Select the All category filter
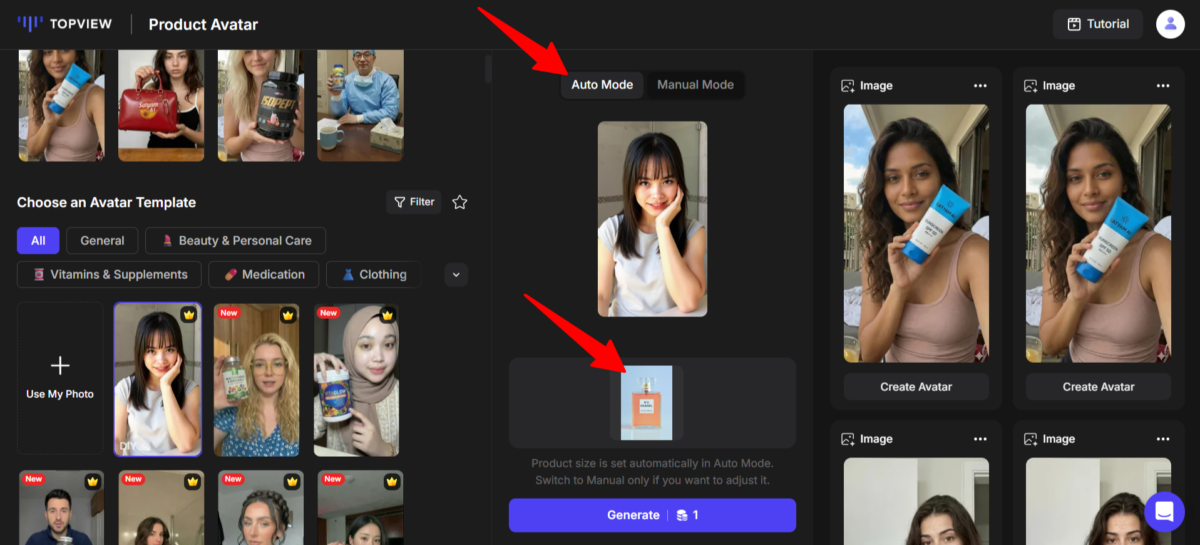The height and width of the screenshot is (545, 1200). (x=38, y=240)
